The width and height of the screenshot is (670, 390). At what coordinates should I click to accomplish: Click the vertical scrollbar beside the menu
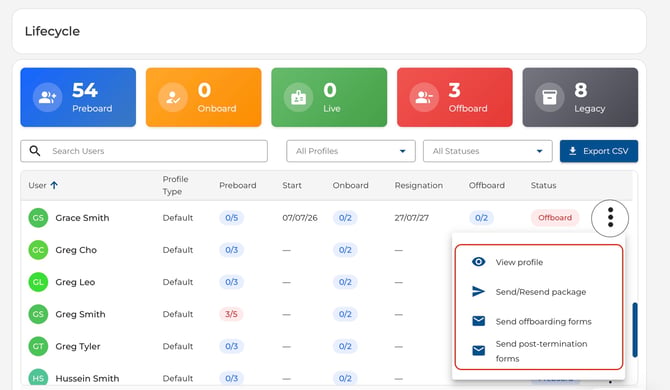click(635, 330)
